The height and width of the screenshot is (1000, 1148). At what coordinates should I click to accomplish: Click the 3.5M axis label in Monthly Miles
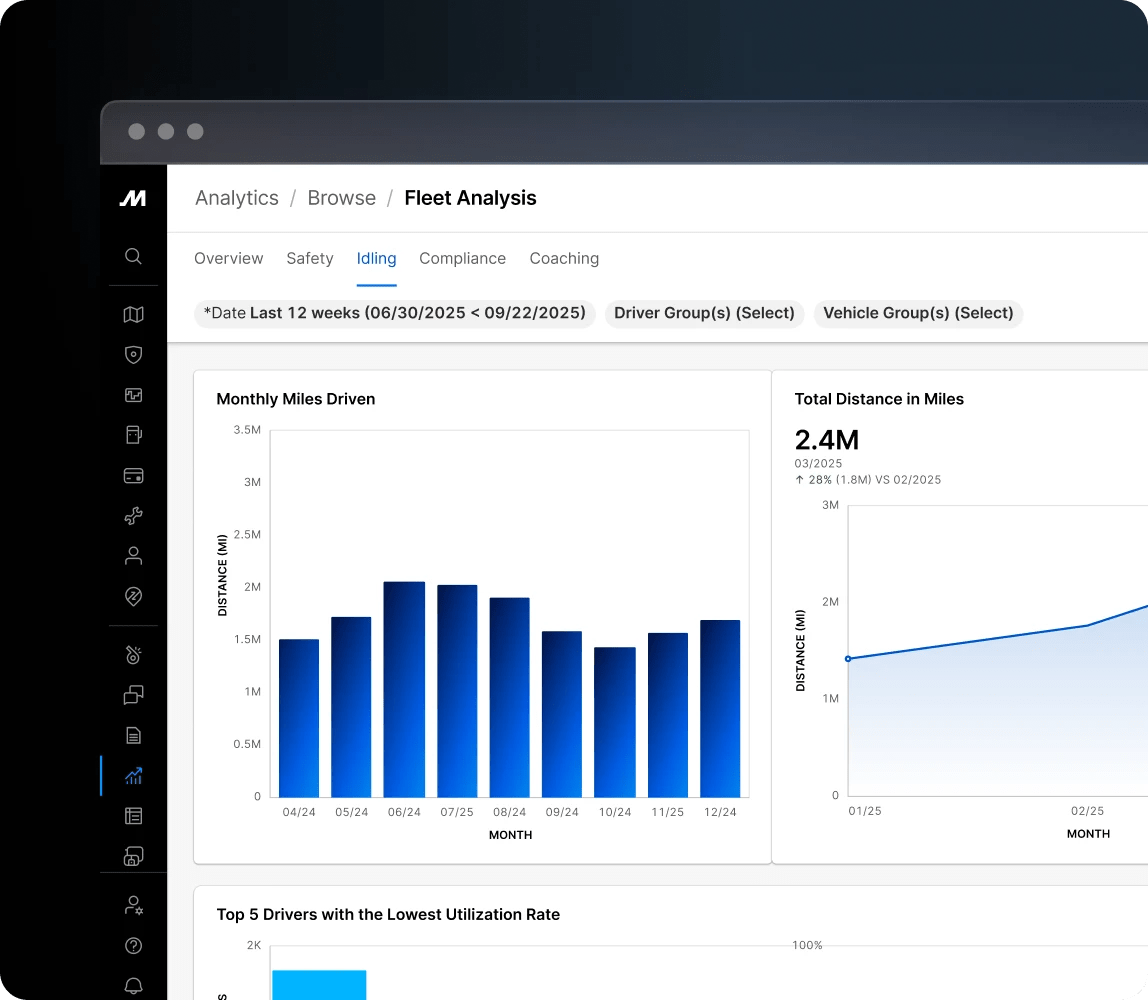click(x=247, y=430)
